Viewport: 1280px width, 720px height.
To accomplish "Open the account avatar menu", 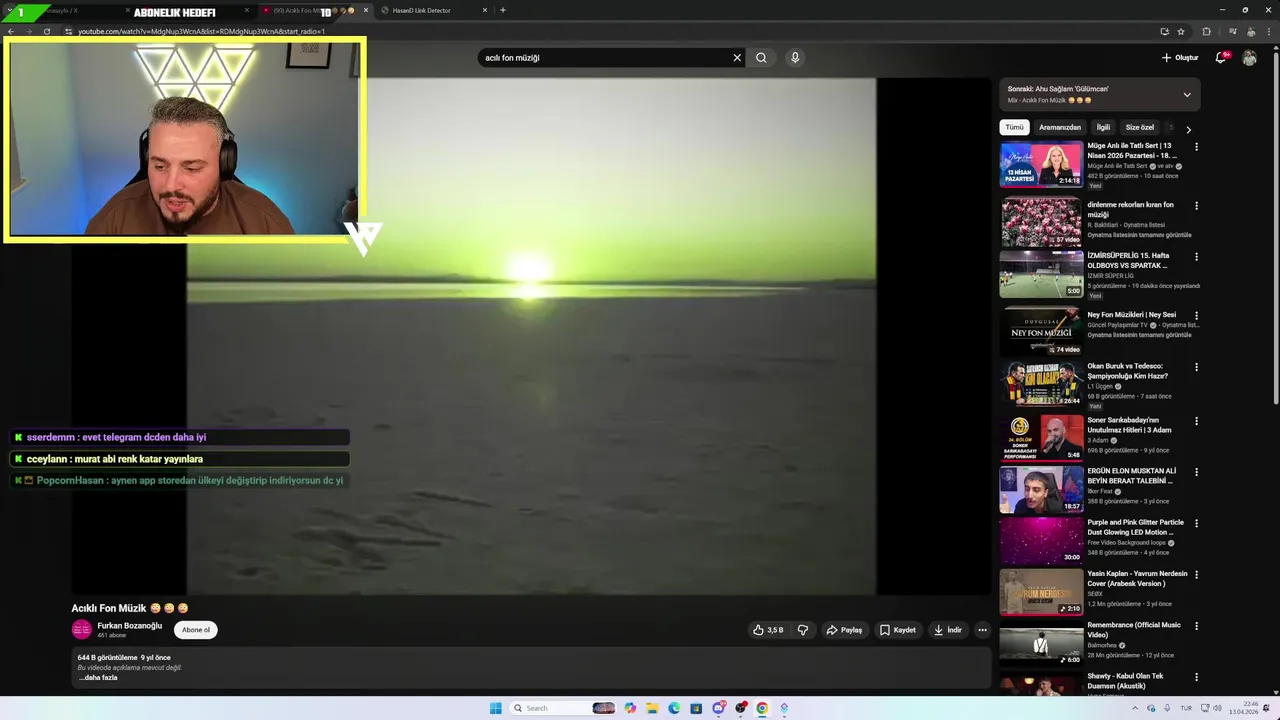I will 1249,58.
